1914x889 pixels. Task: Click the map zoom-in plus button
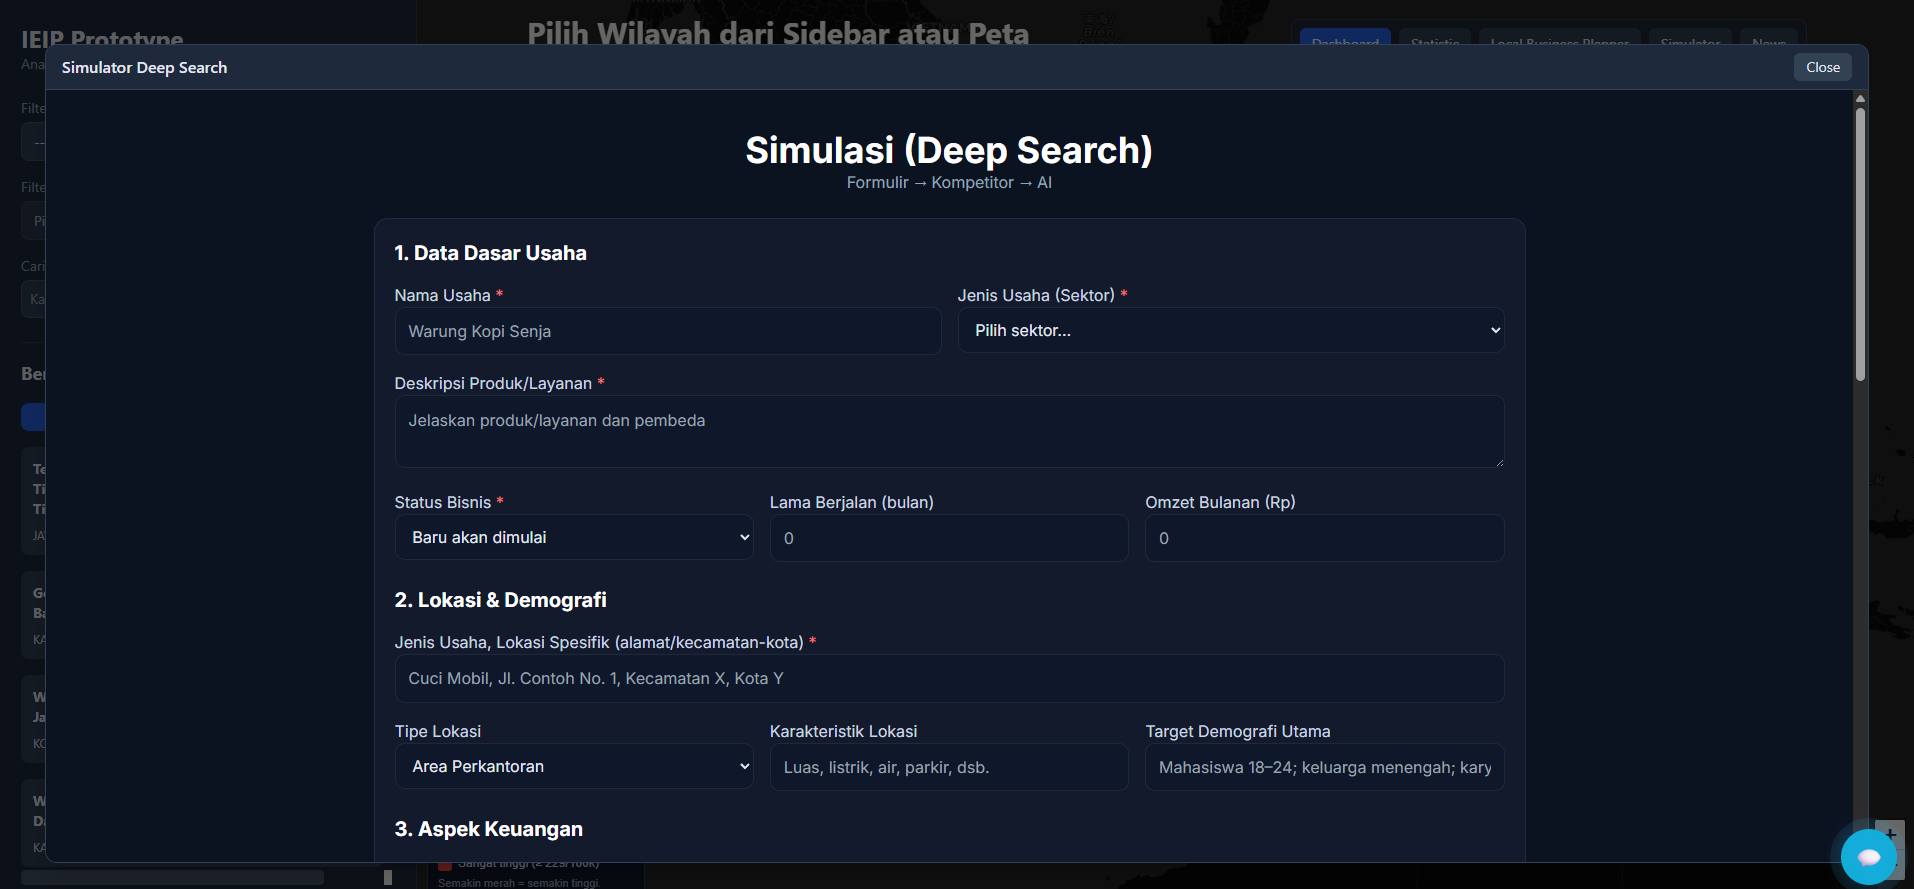tap(1890, 833)
